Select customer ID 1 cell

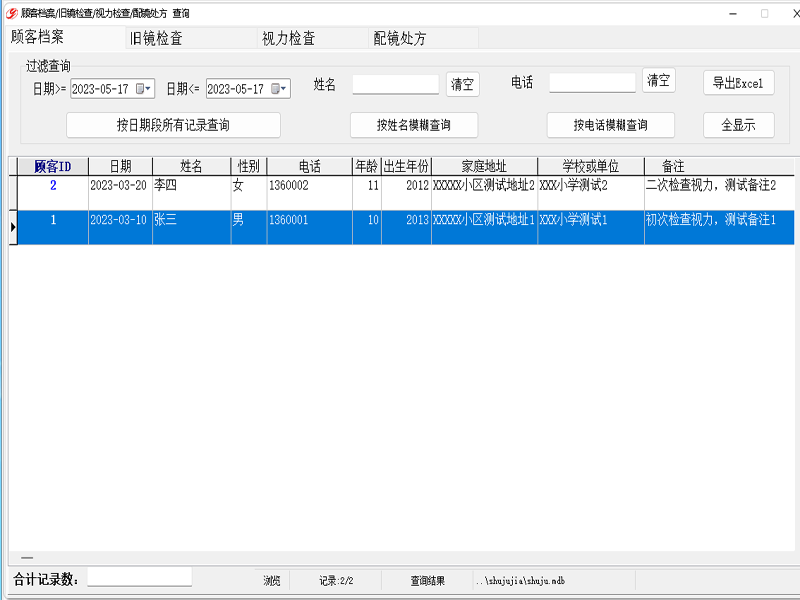[x=53, y=227]
